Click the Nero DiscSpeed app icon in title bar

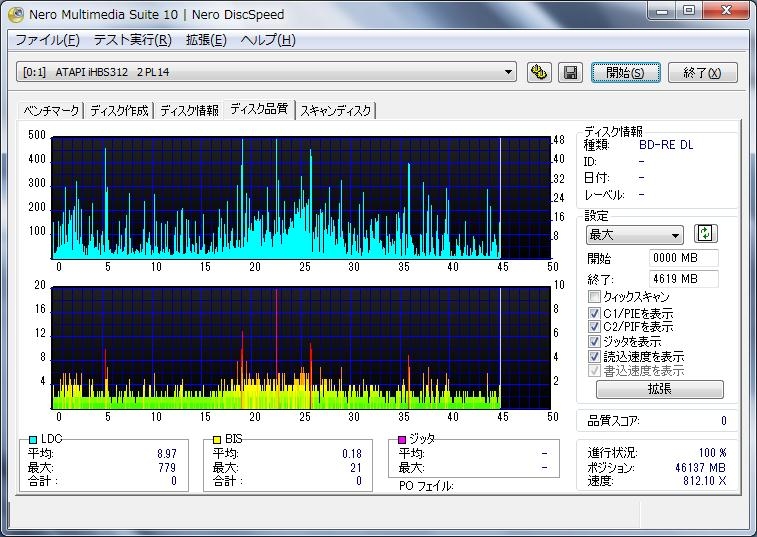pos(16,14)
